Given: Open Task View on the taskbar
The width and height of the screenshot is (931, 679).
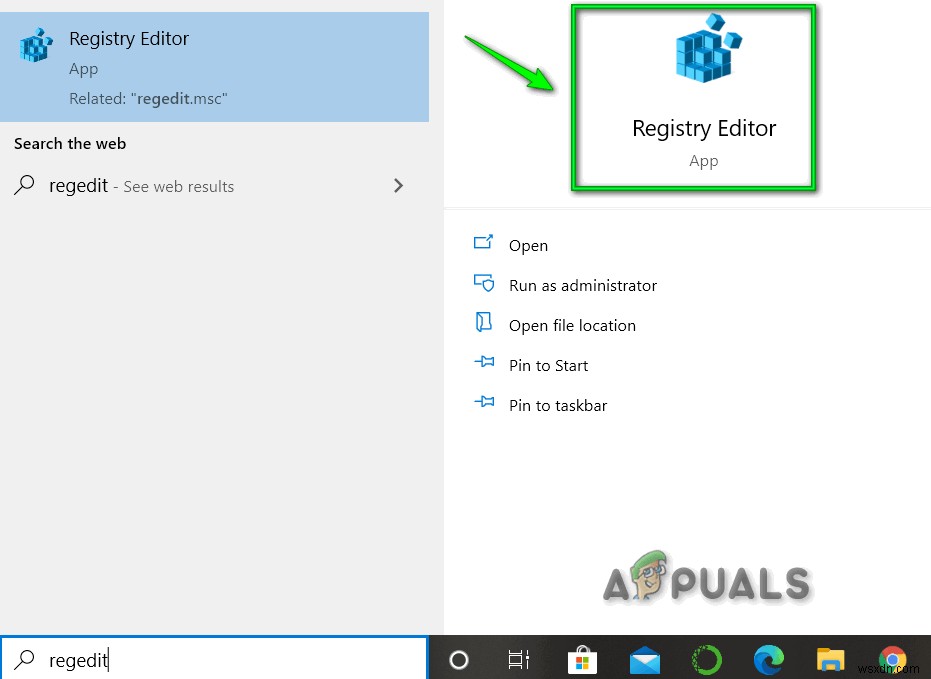Looking at the screenshot, I should click(x=518, y=659).
